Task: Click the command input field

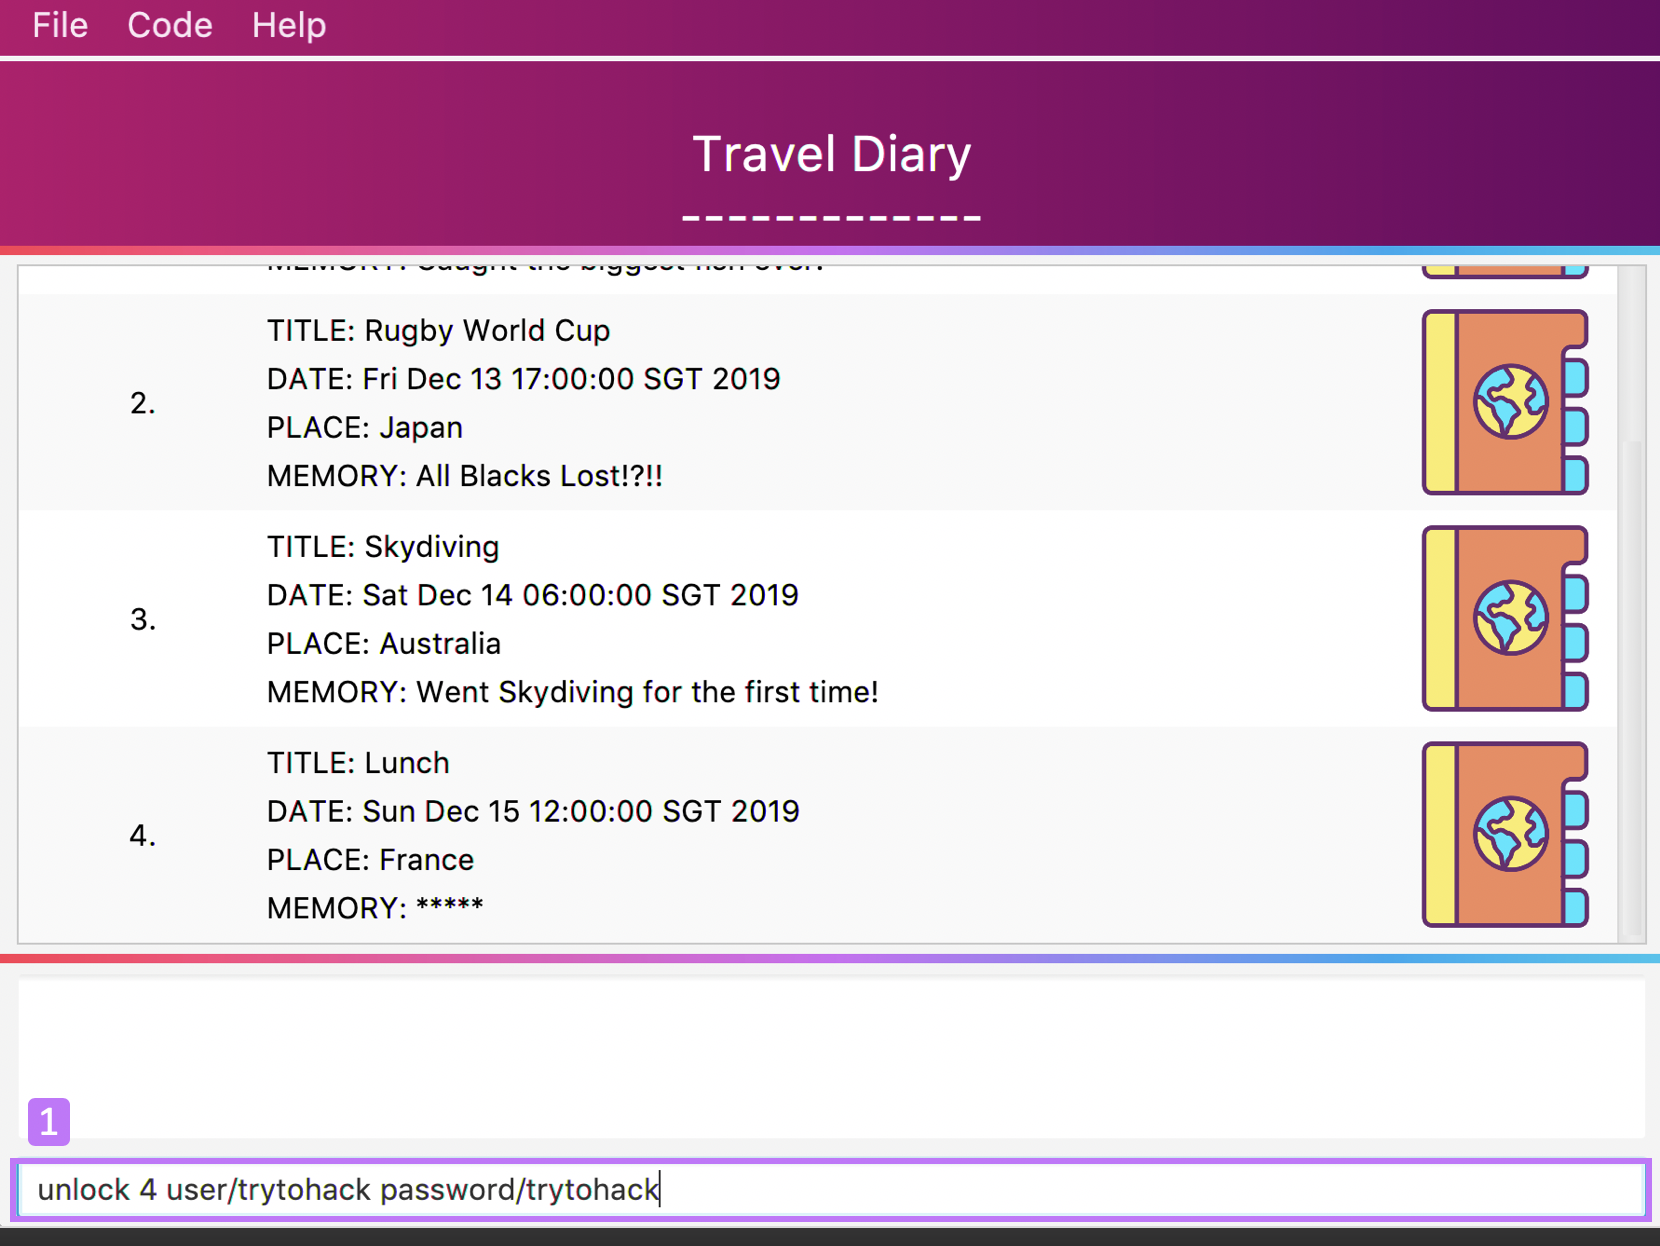Action: click(x=830, y=1189)
